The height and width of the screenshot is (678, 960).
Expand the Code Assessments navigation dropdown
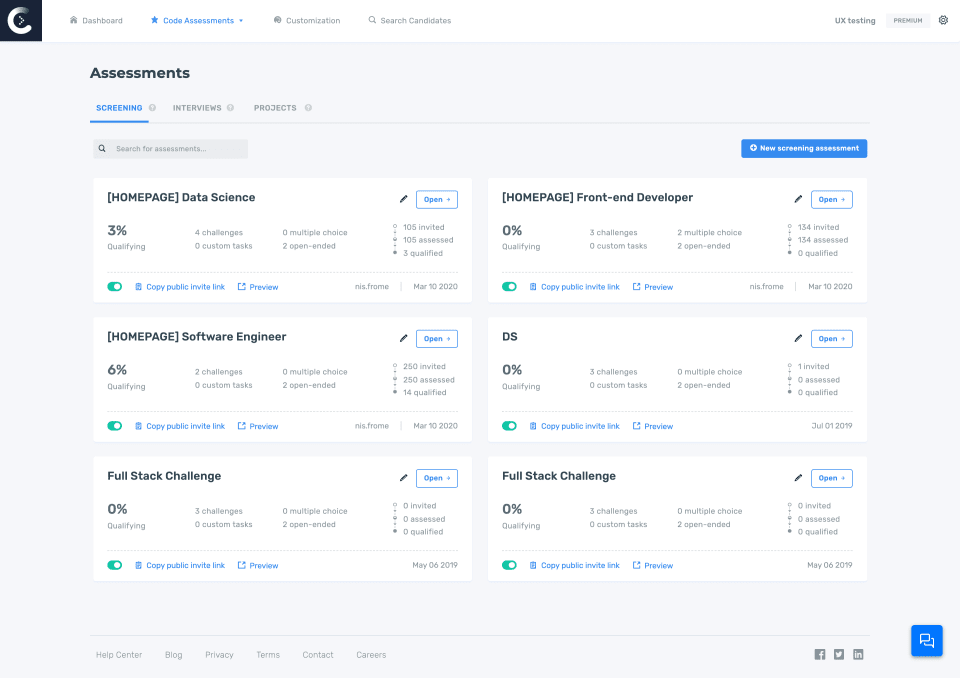(240, 19)
